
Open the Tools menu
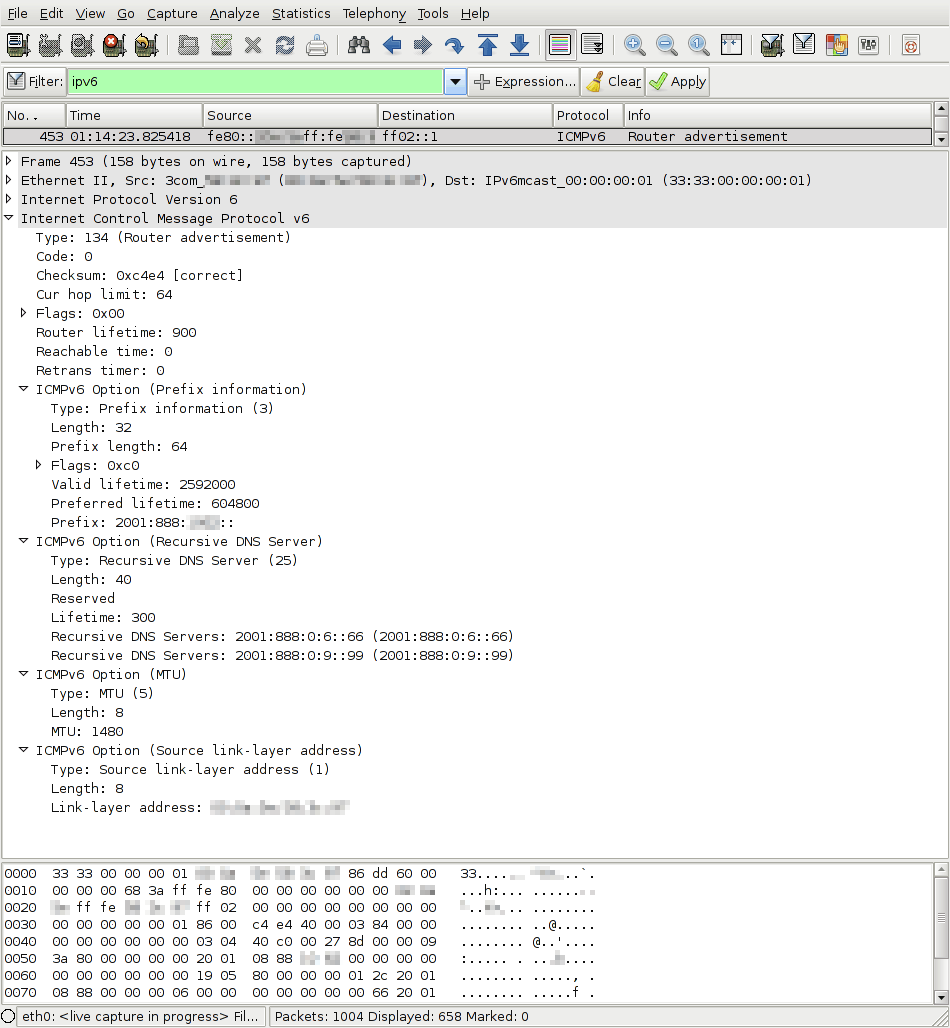[x=433, y=13]
